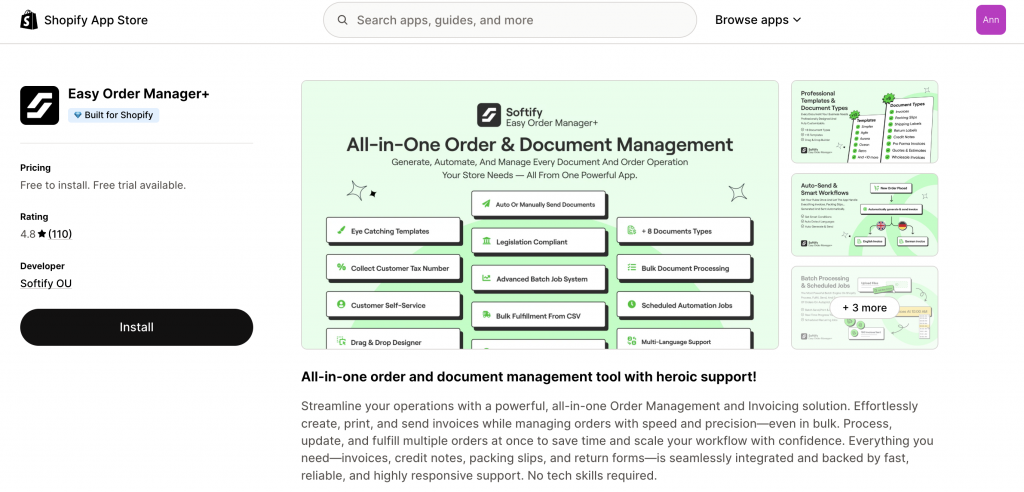Click the Developer heading text
The height and width of the screenshot is (492, 1024).
coord(42,266)
